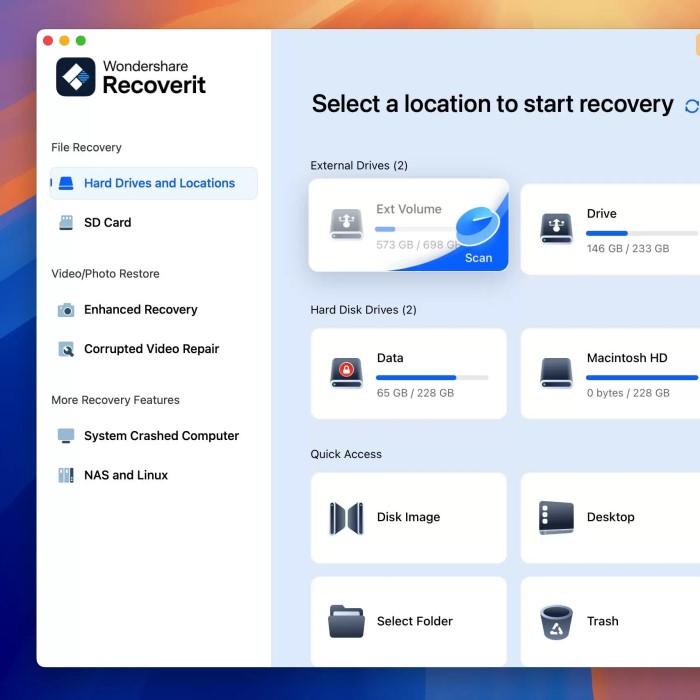The height and width of the screenshot is (700, 700).
Task: Click "Select a location to start recovery" title
Action: tap(492, 104)
